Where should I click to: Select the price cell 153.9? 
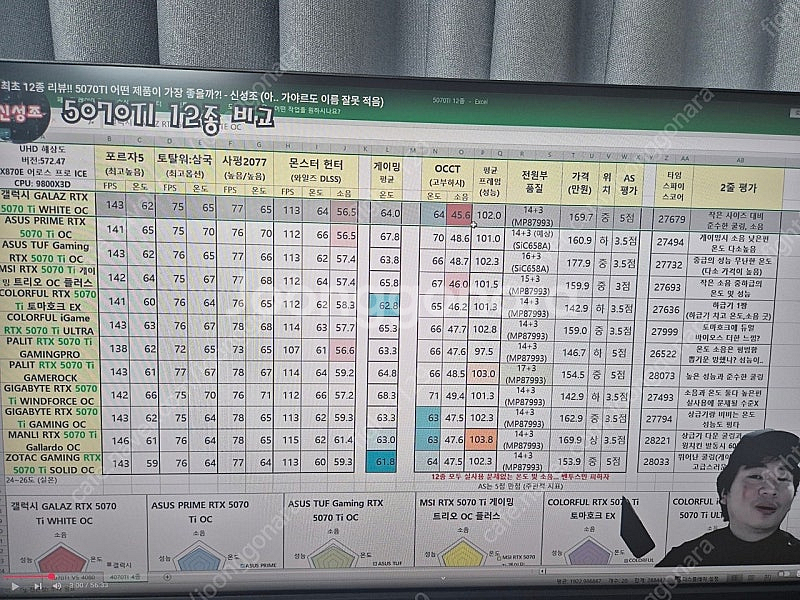[x=569, y=461]
